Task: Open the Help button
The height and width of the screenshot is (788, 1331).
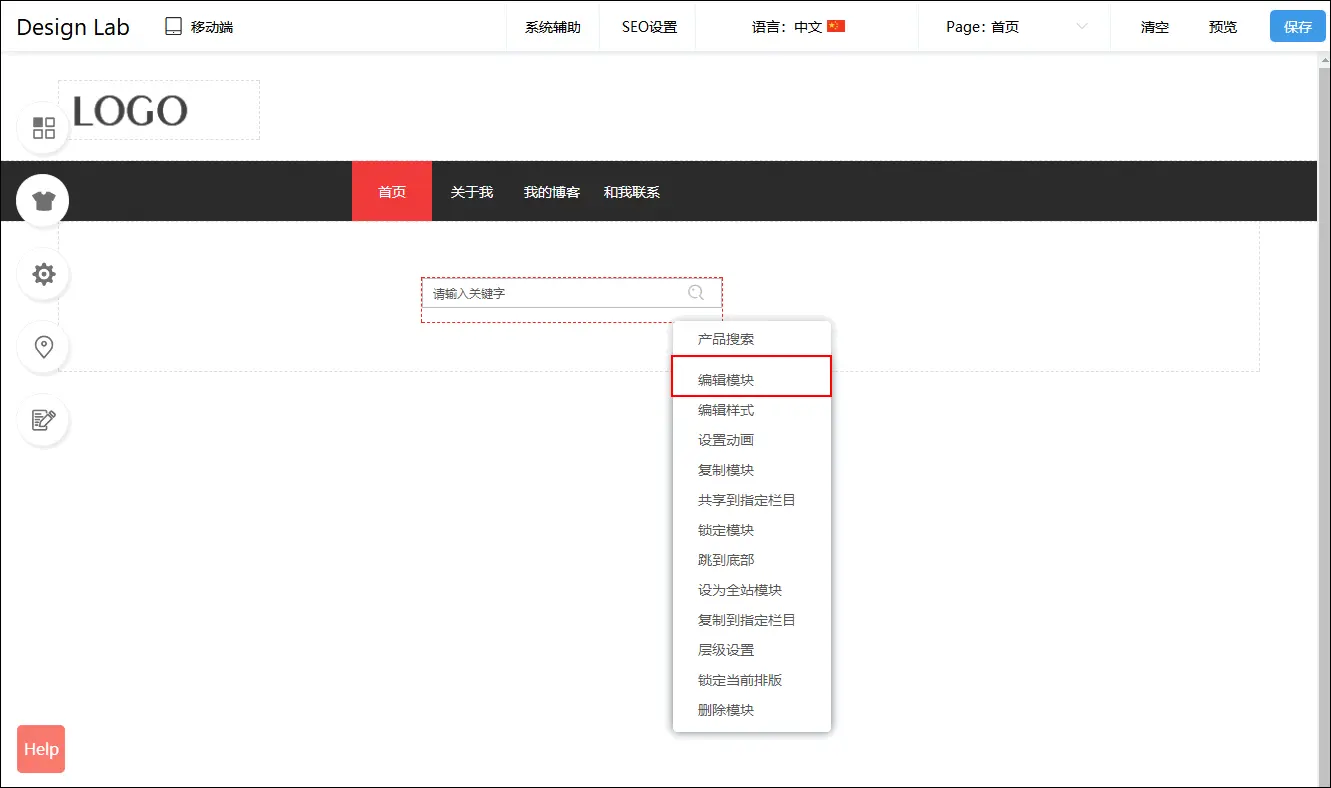Action: click(x=41, y=749)
